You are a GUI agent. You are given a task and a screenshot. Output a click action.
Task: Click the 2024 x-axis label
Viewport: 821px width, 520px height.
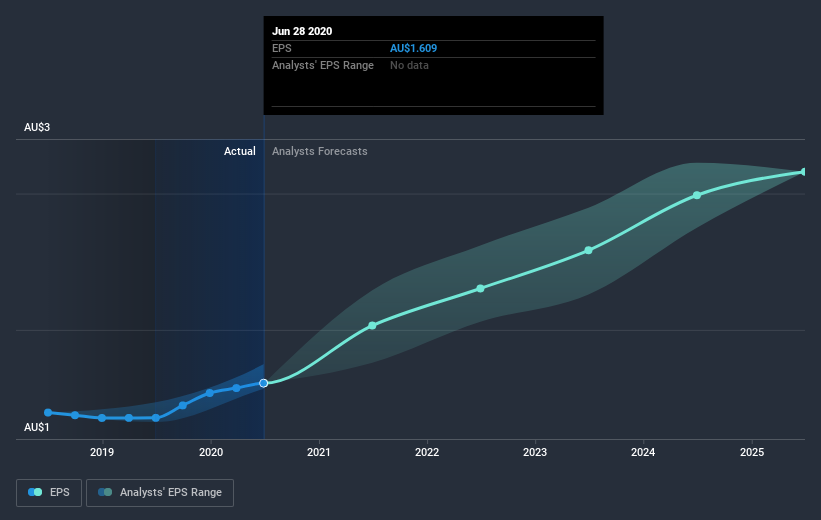tap(643, 452)
